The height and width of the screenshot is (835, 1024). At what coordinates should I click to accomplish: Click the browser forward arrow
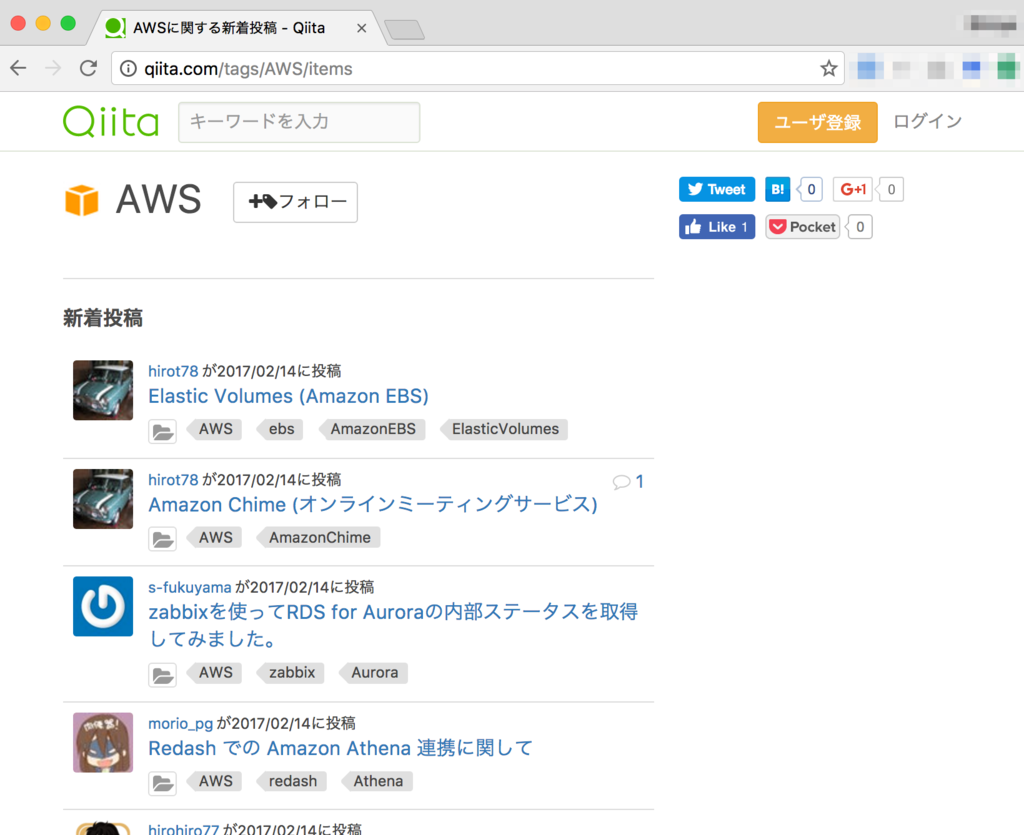click(53, 68)
